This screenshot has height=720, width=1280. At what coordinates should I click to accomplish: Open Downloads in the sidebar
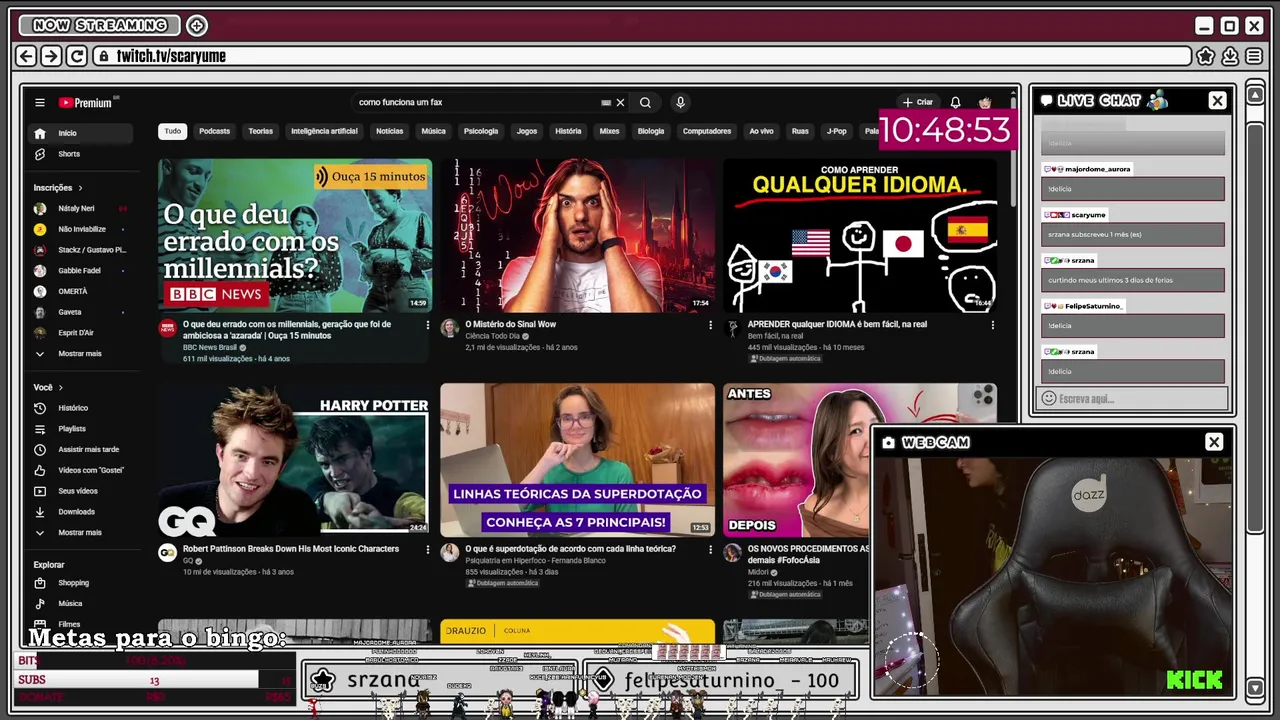coord(80,512)
